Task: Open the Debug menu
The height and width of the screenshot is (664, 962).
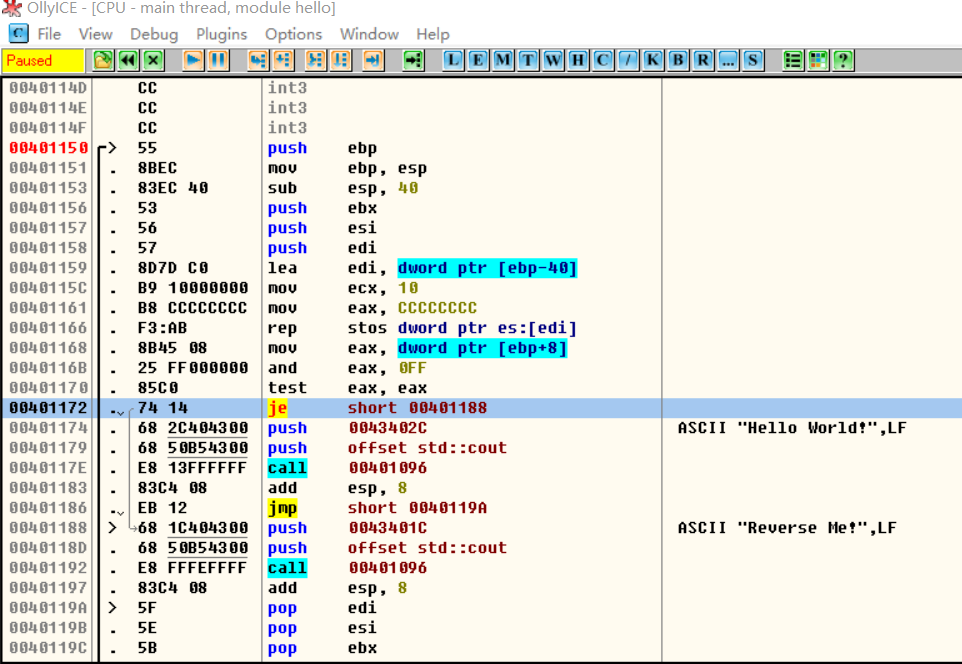Action: click(x=154, y=34)
